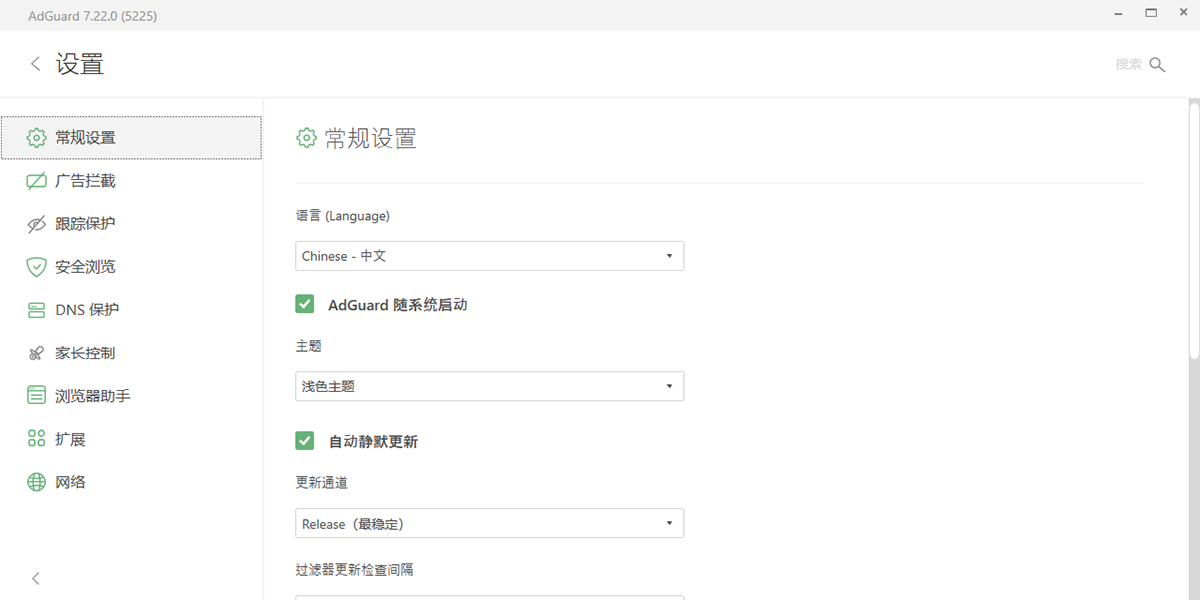Click the 浏览器助手 window icon
This screenshot has width=1200, height=600.
(37, 396)
